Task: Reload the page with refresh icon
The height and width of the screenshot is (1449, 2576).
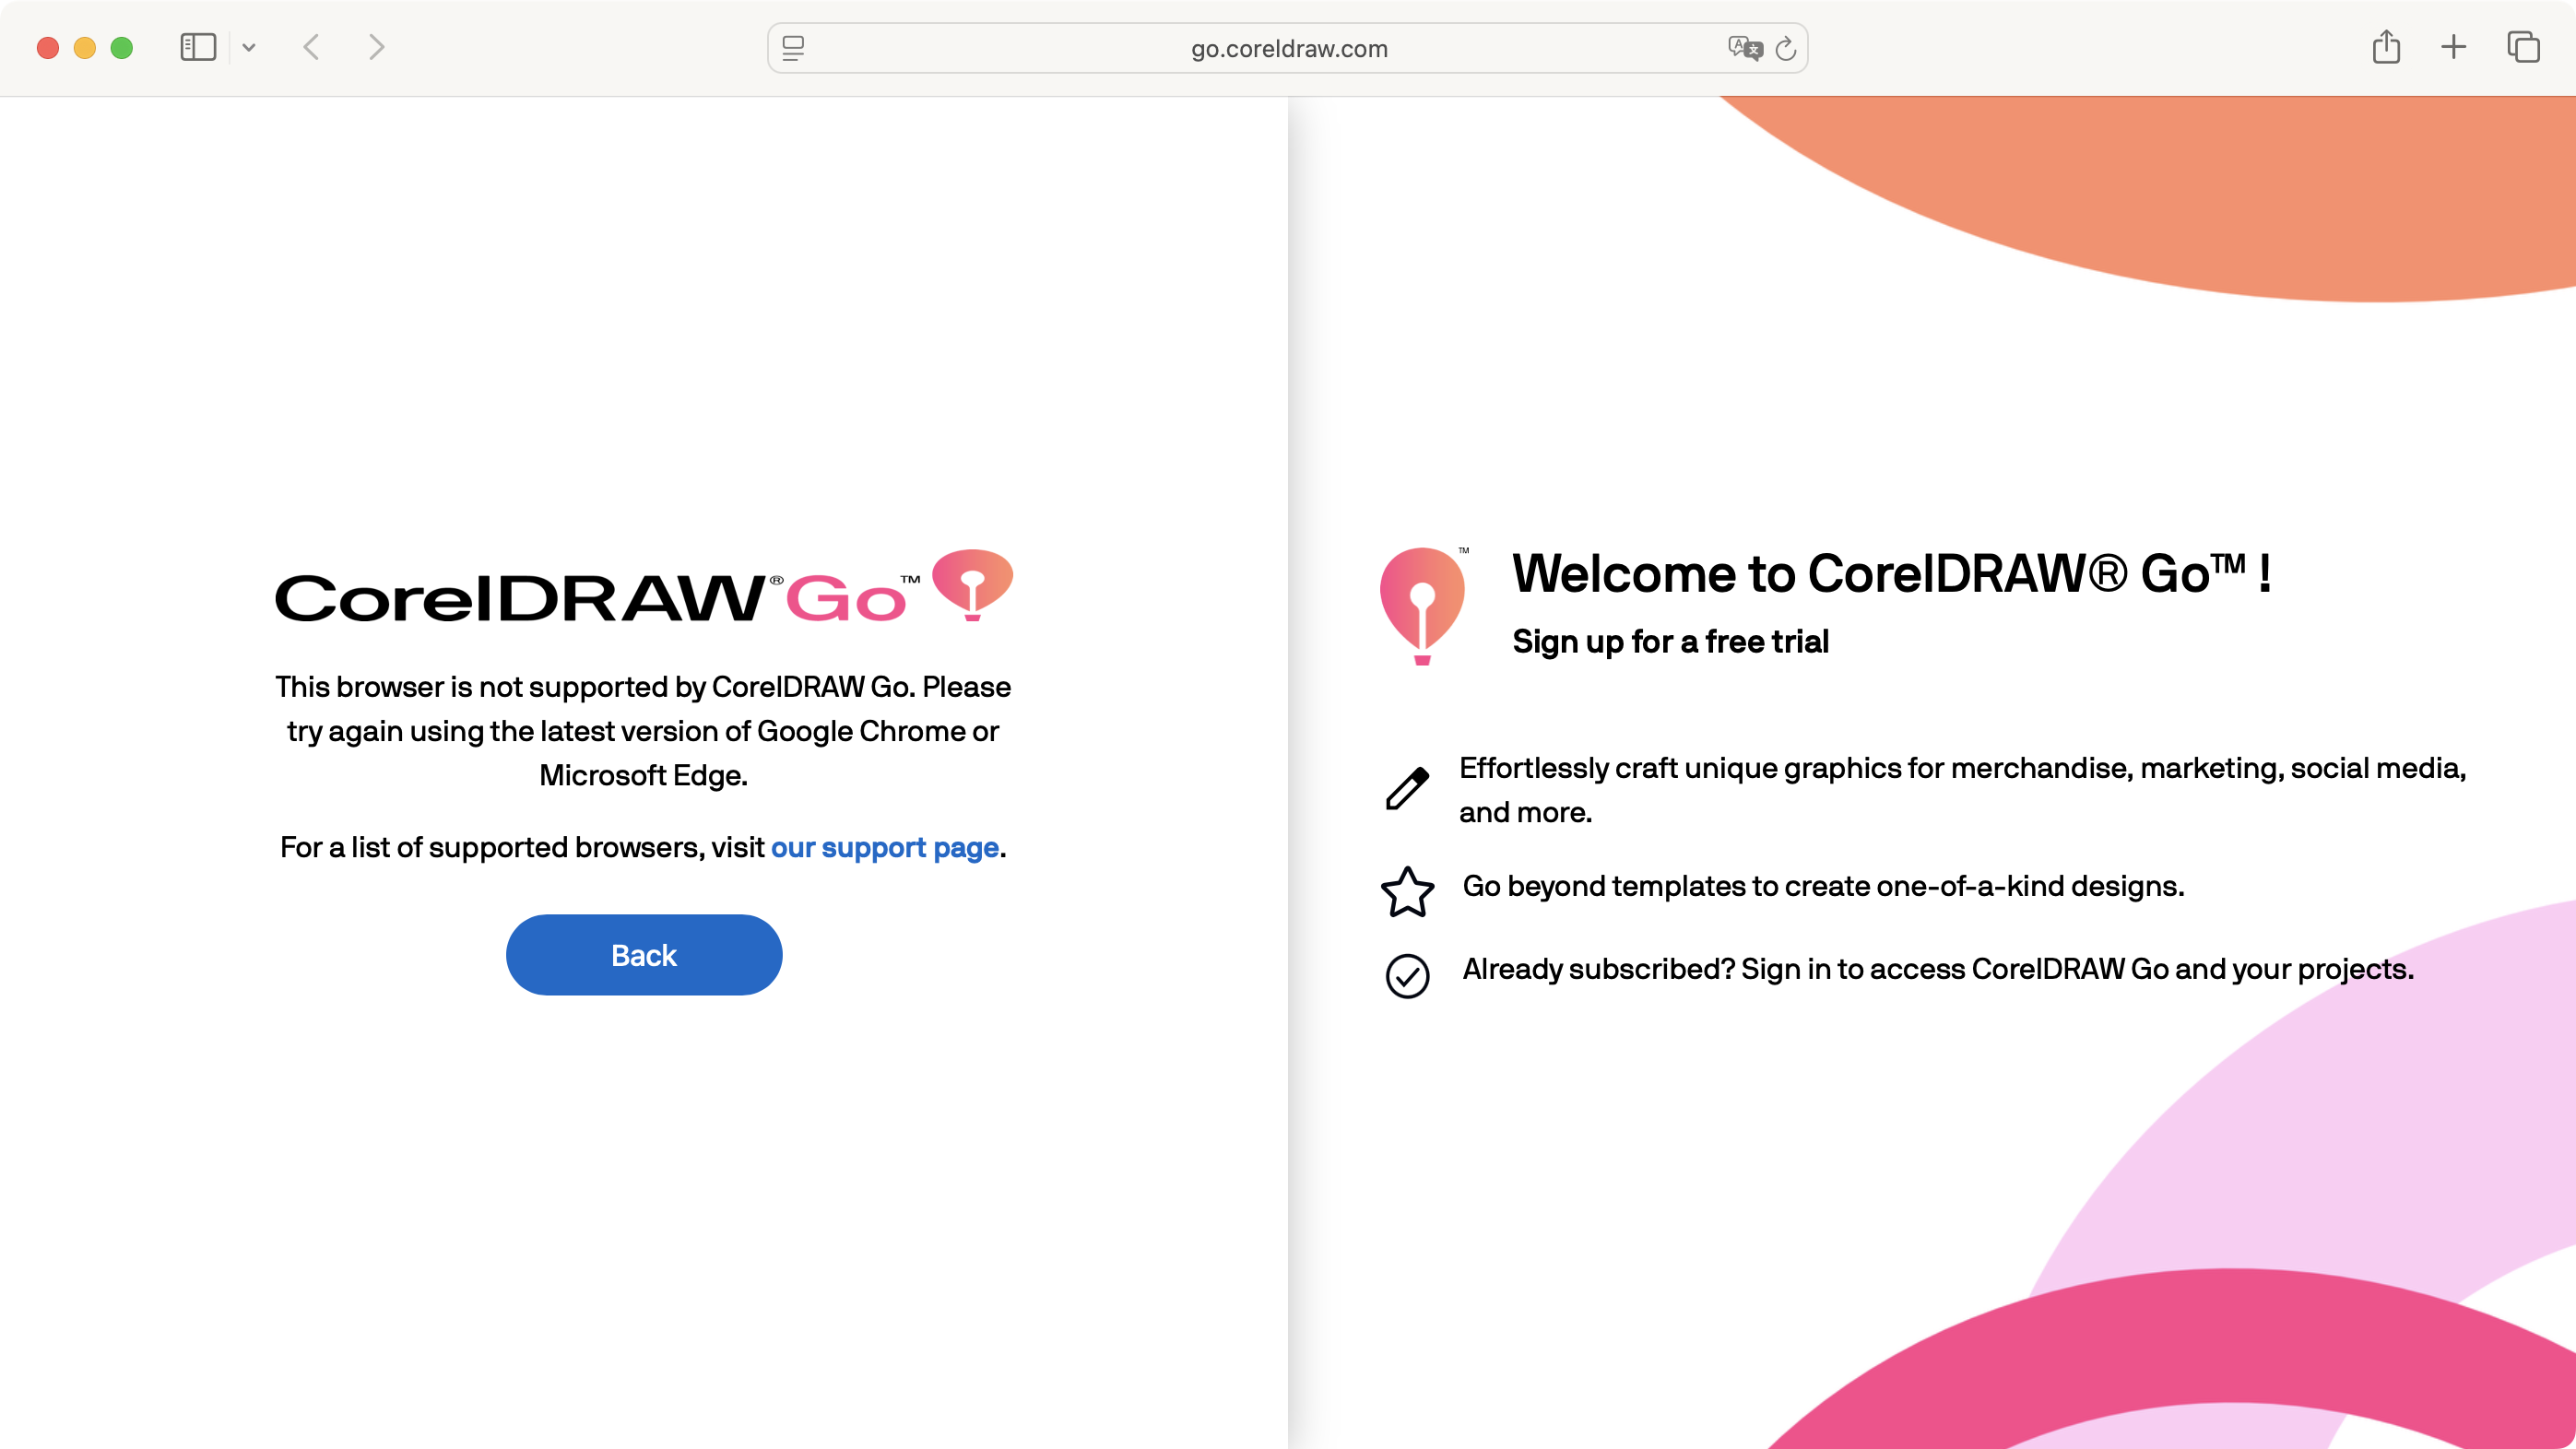Action: [1786, 48]
